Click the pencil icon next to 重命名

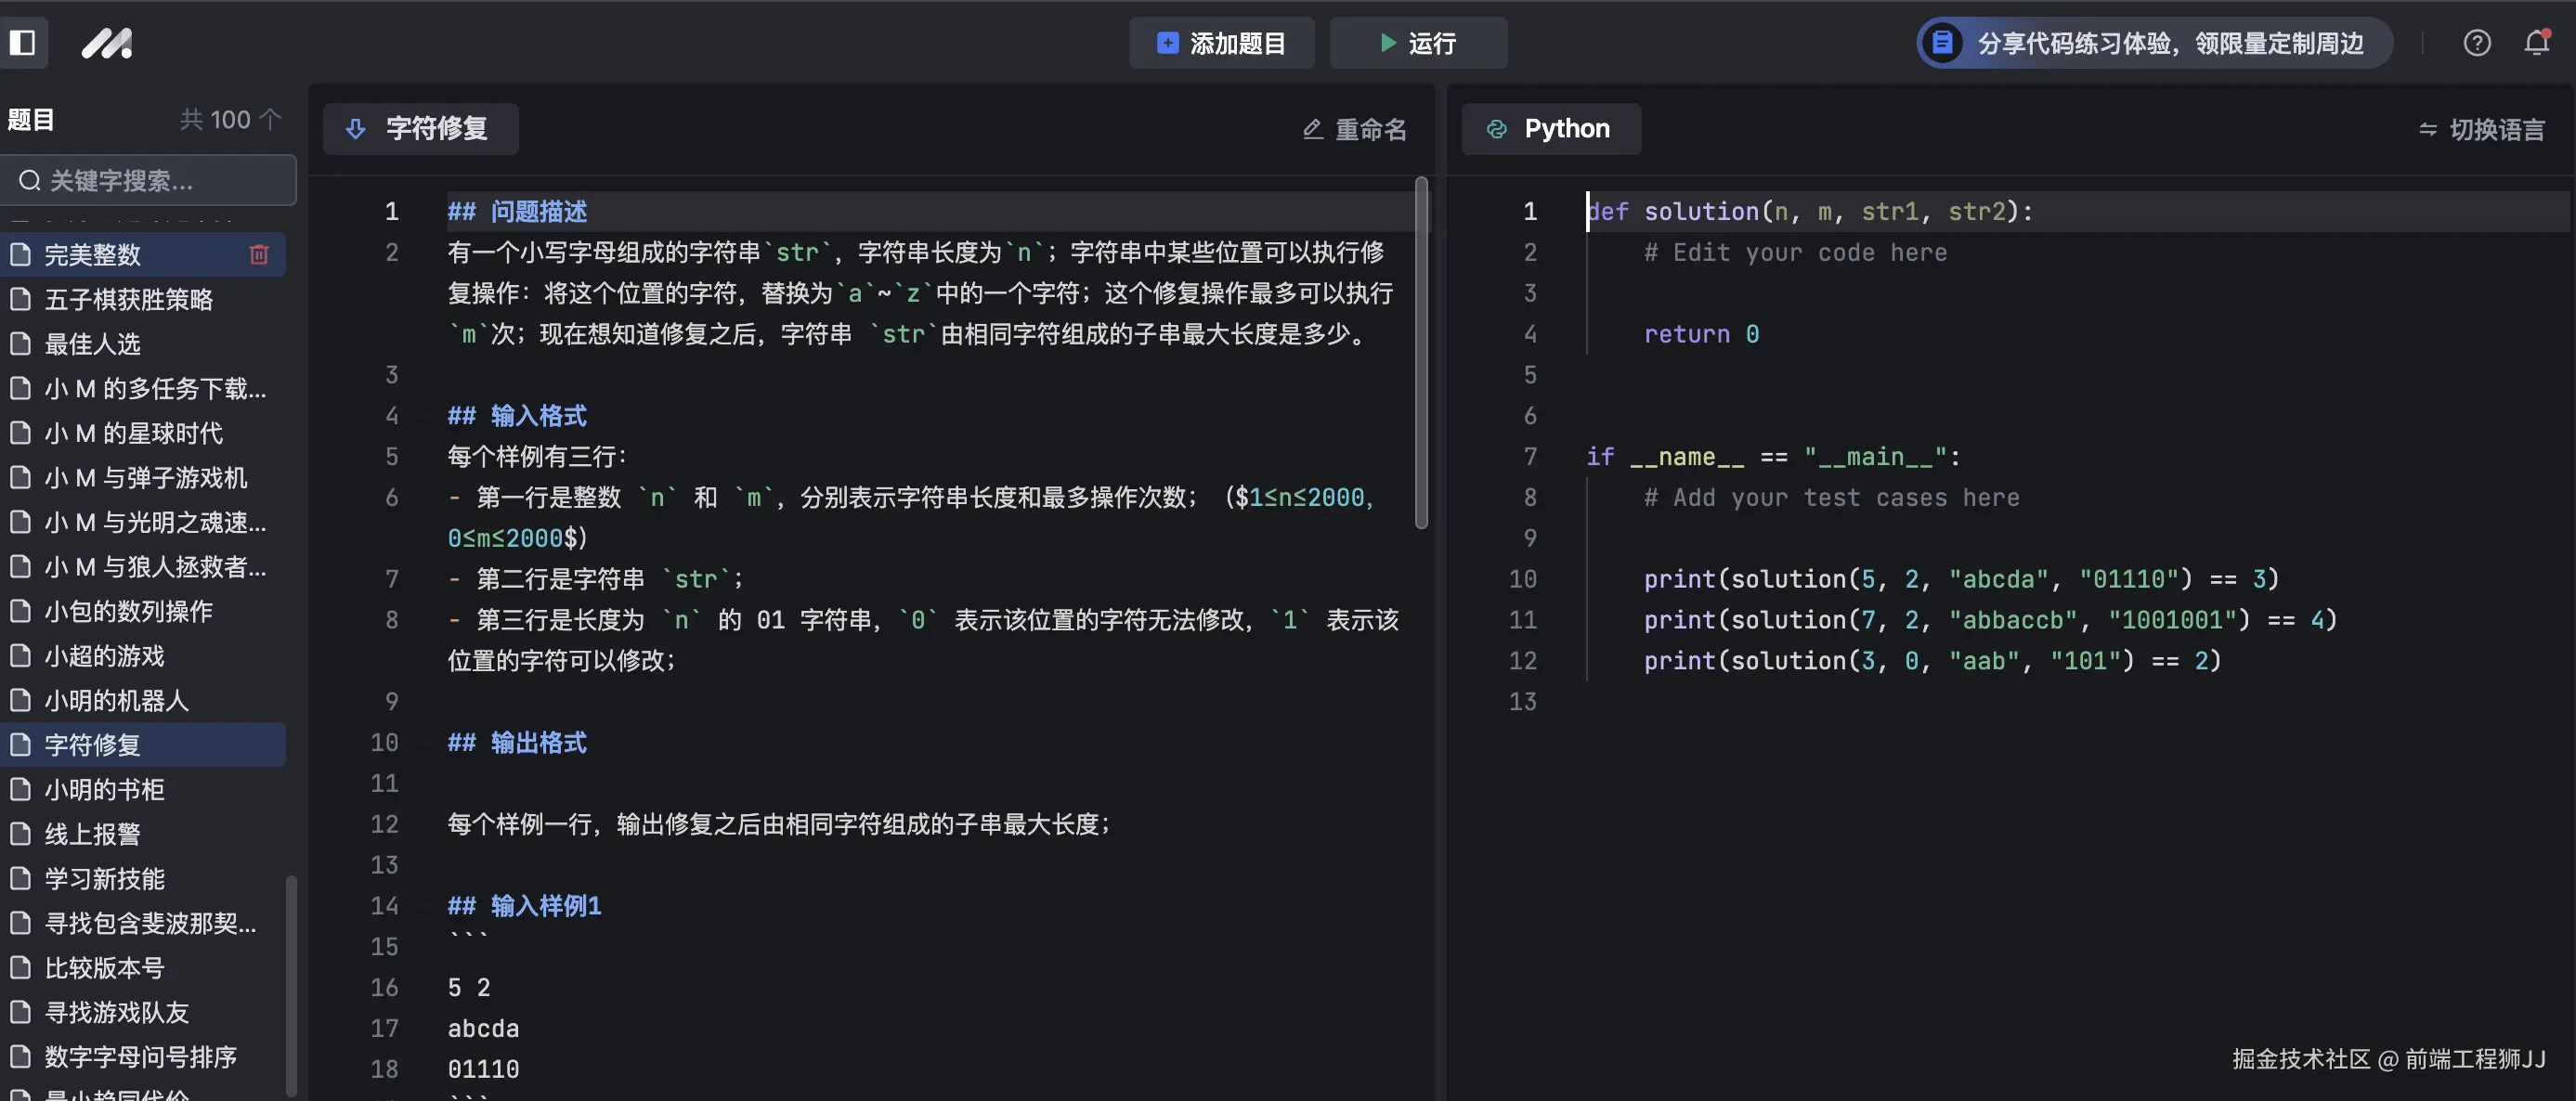click(1312, 129)
